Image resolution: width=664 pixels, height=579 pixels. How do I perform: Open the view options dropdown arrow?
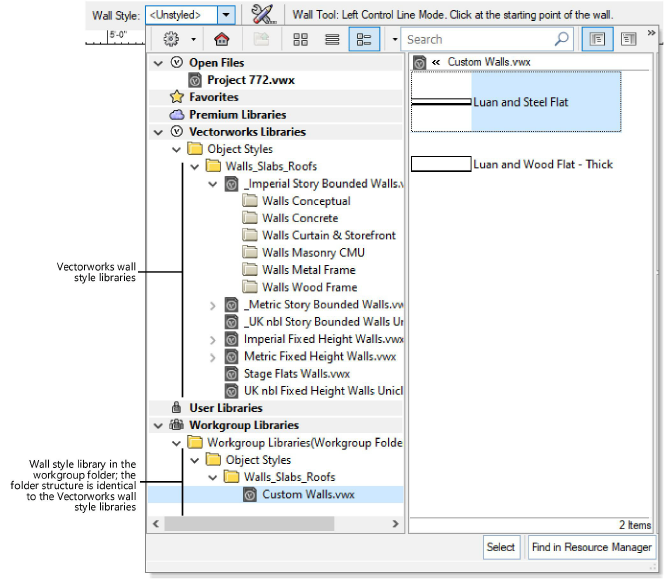(395, 39)
